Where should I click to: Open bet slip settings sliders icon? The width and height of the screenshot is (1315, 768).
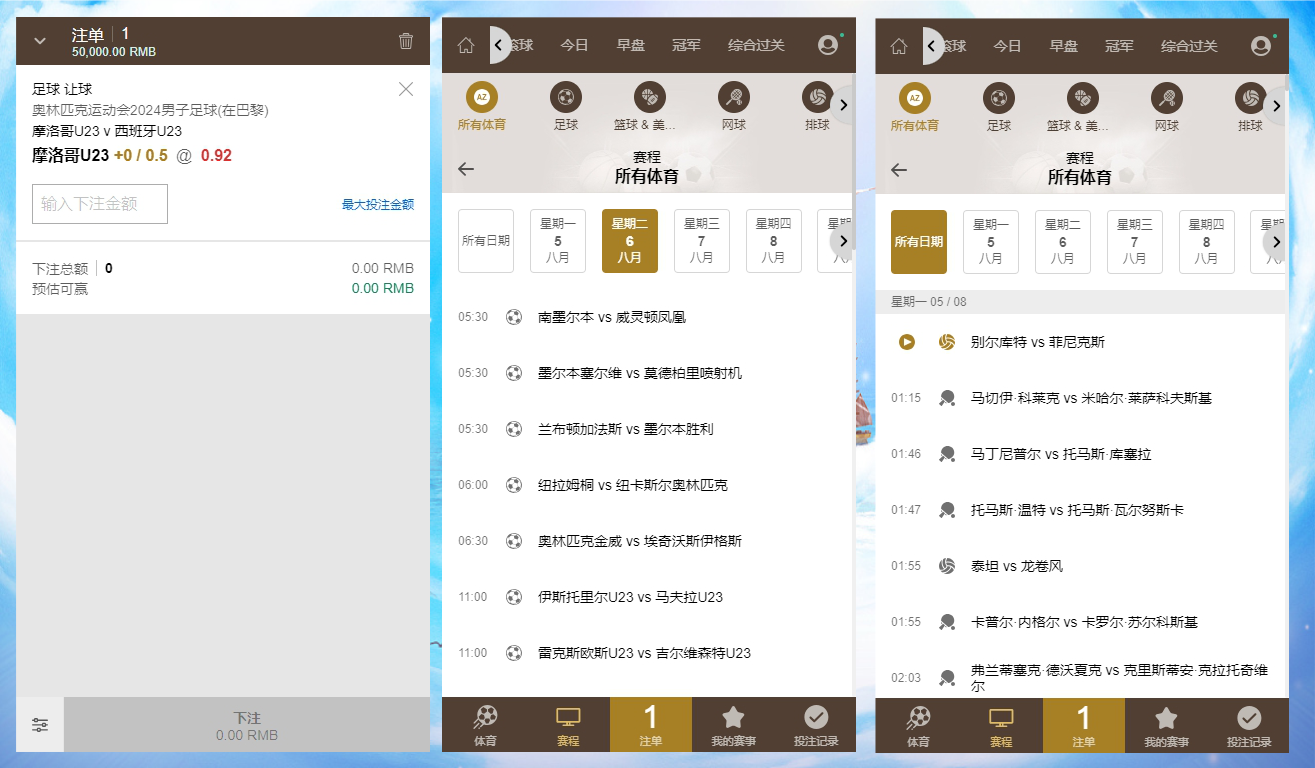click(40, 725)
